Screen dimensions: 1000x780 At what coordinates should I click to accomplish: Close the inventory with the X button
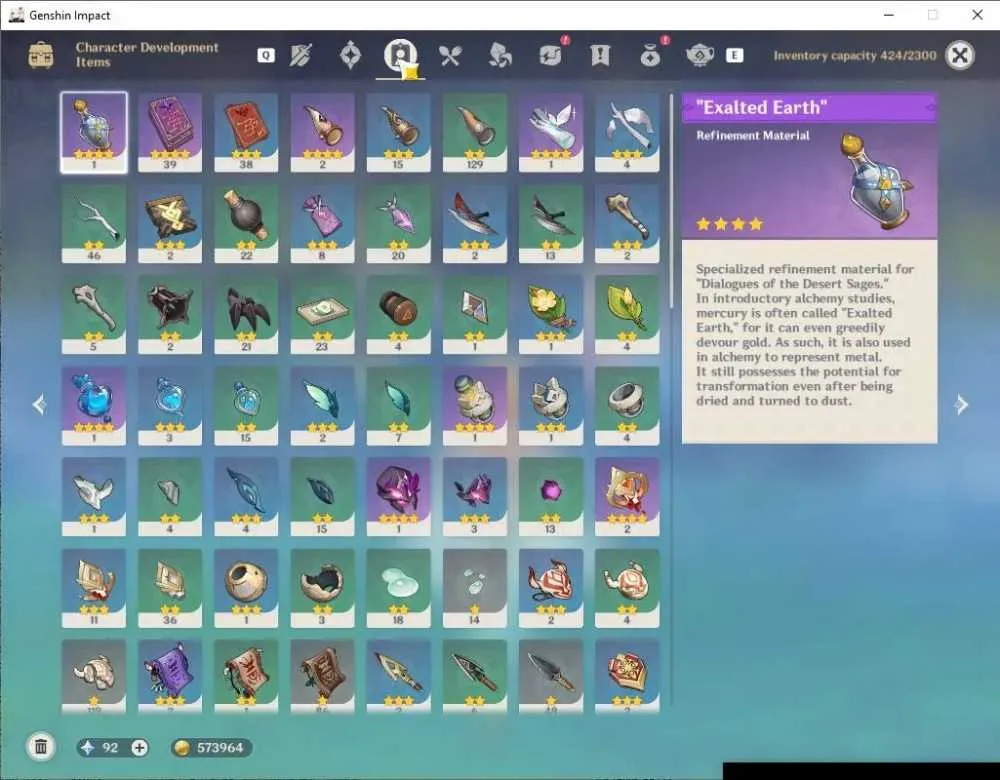(x=960, y=55)
